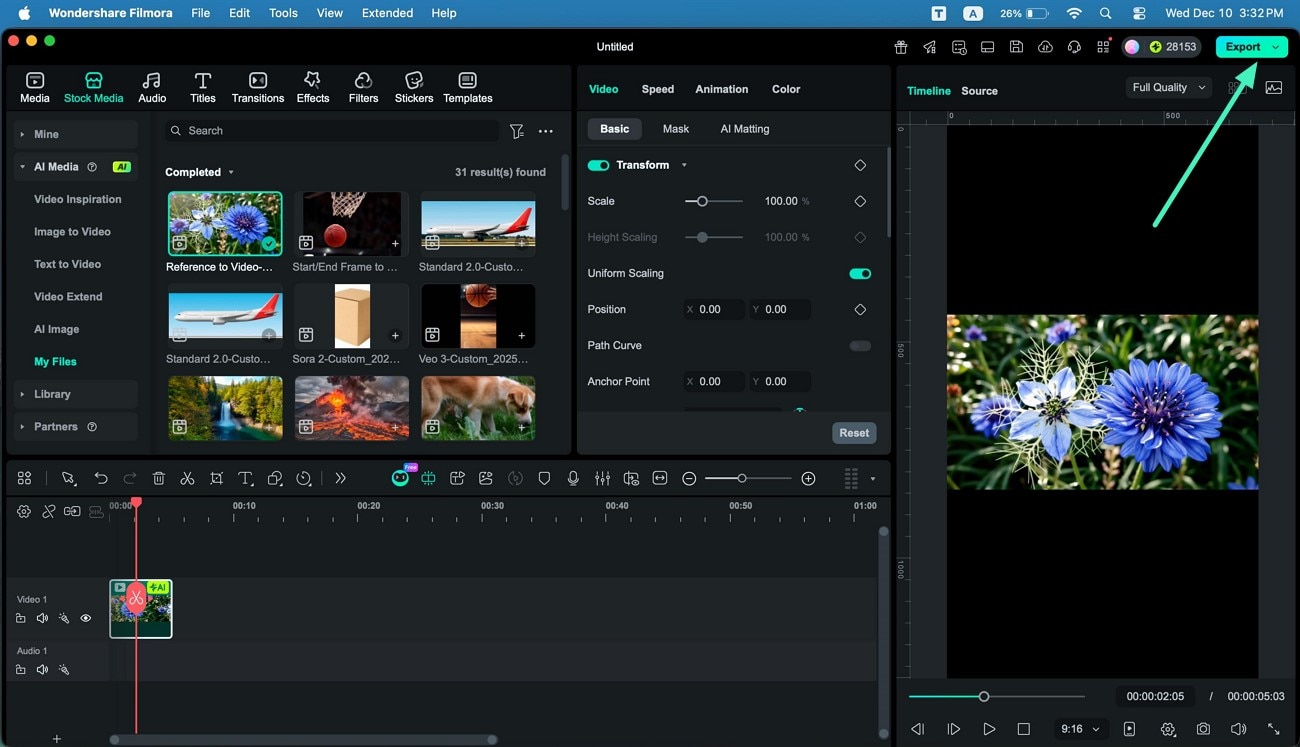Open the Crop tool in the timeline toolbar
The image size is (1300, 747).
pyautogui.click(x=216, y=478)
